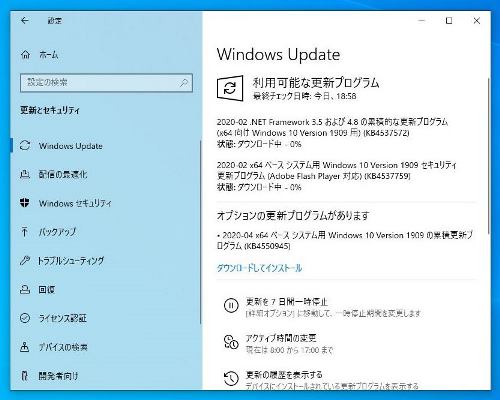Click the デバイスの検索 locator icon

[x=25, y=347]
